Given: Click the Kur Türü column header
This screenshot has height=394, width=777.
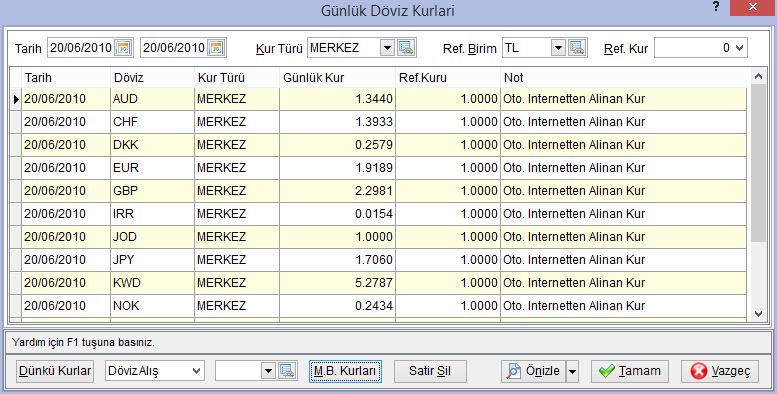Looking at the screenshot, I should [x=237, y=78].
